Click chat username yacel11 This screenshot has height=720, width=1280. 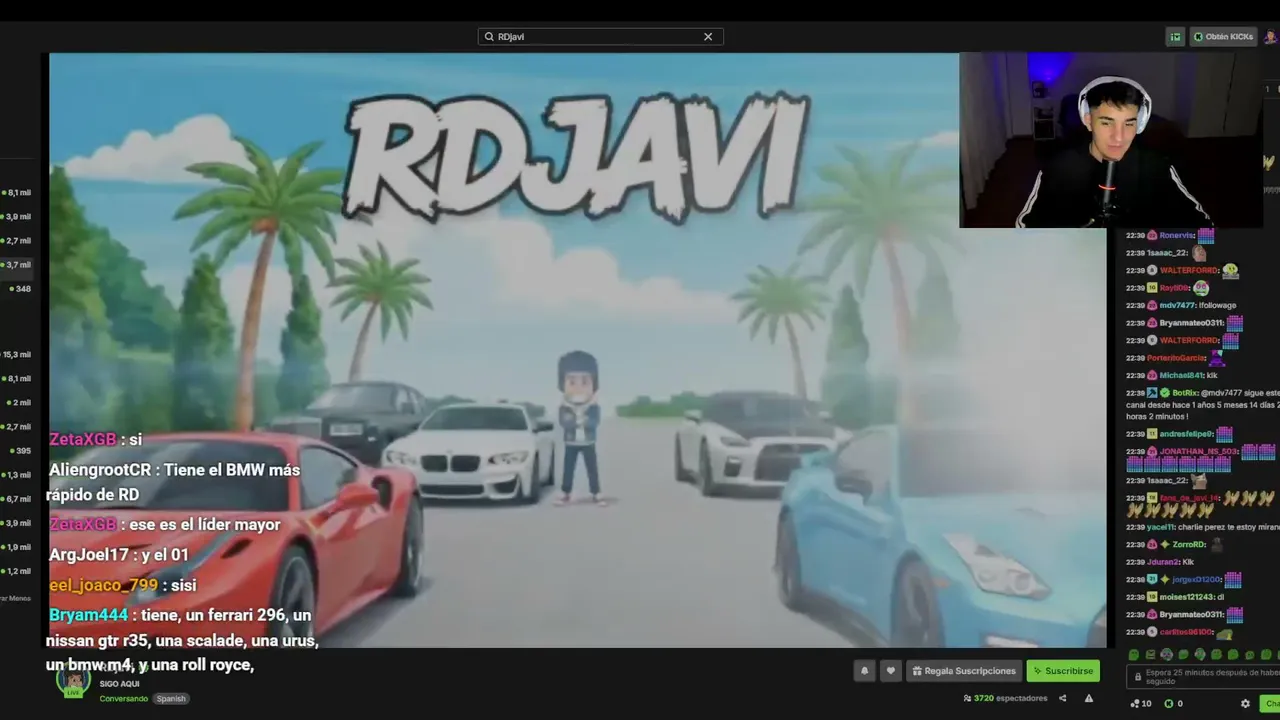(x=1160, y=527)
